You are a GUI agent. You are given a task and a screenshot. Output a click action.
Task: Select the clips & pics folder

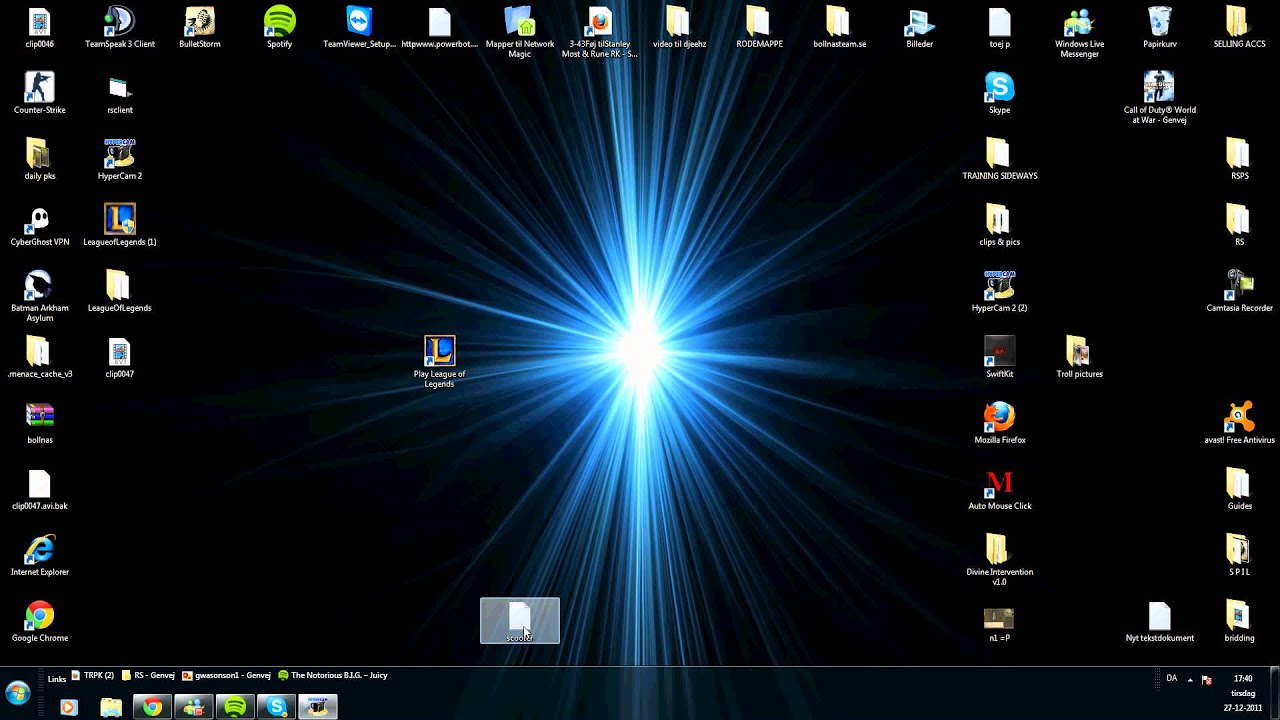(1000, 226)
